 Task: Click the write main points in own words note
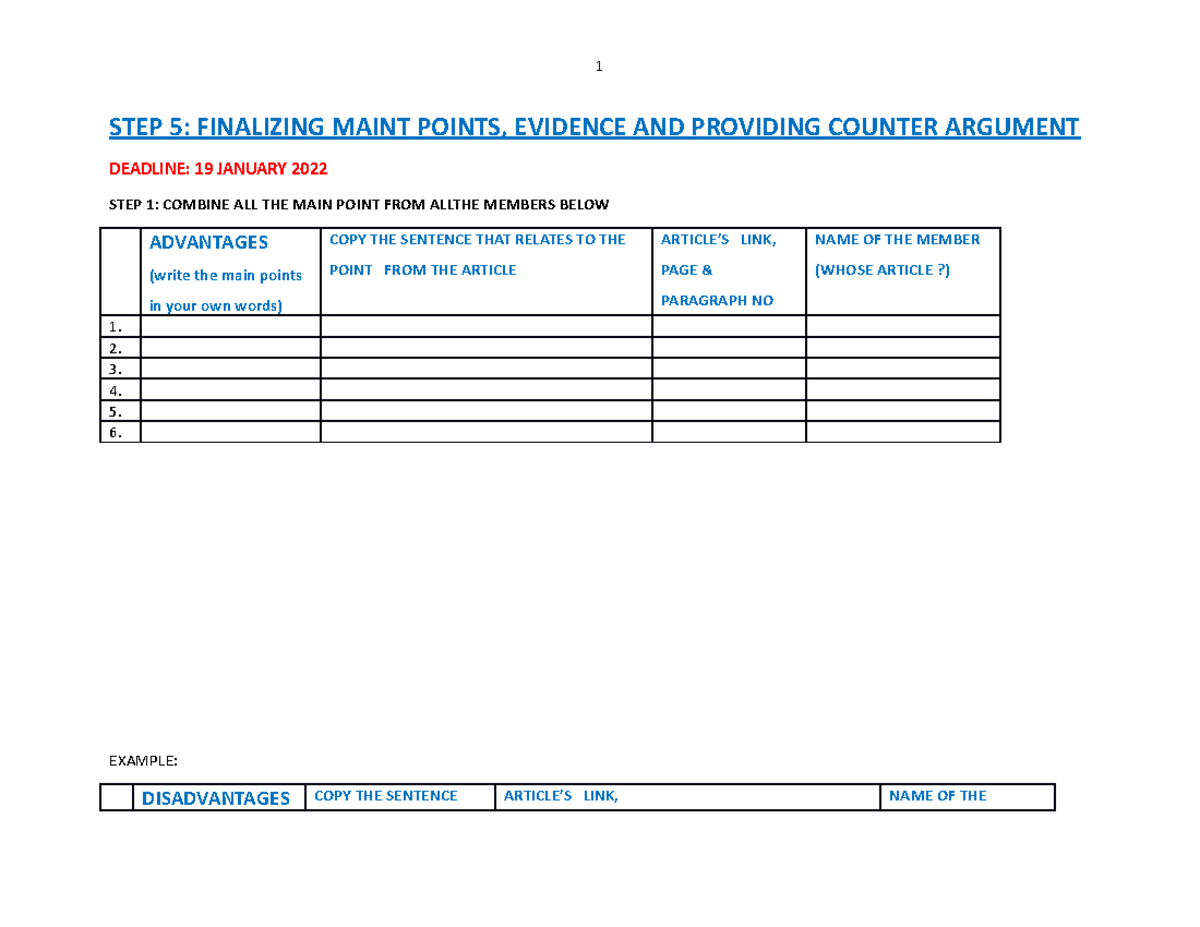pos(225,290)
